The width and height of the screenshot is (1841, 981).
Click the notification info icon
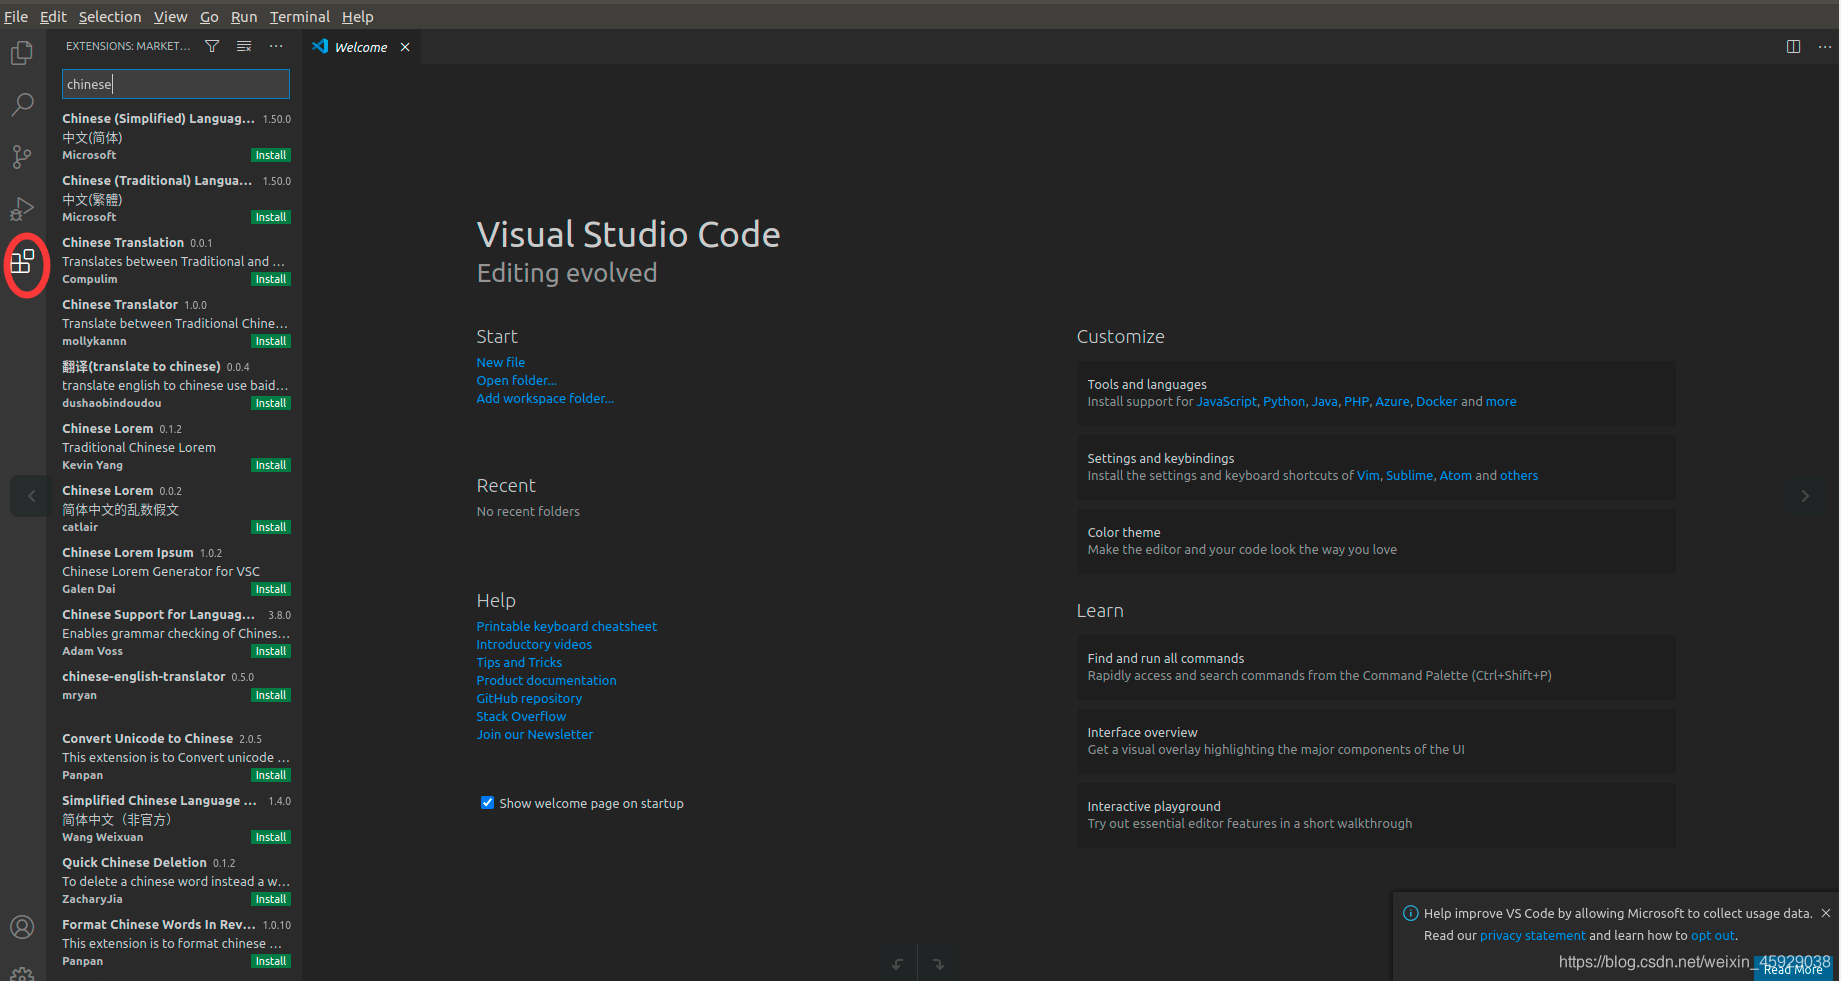[1410, 913]
